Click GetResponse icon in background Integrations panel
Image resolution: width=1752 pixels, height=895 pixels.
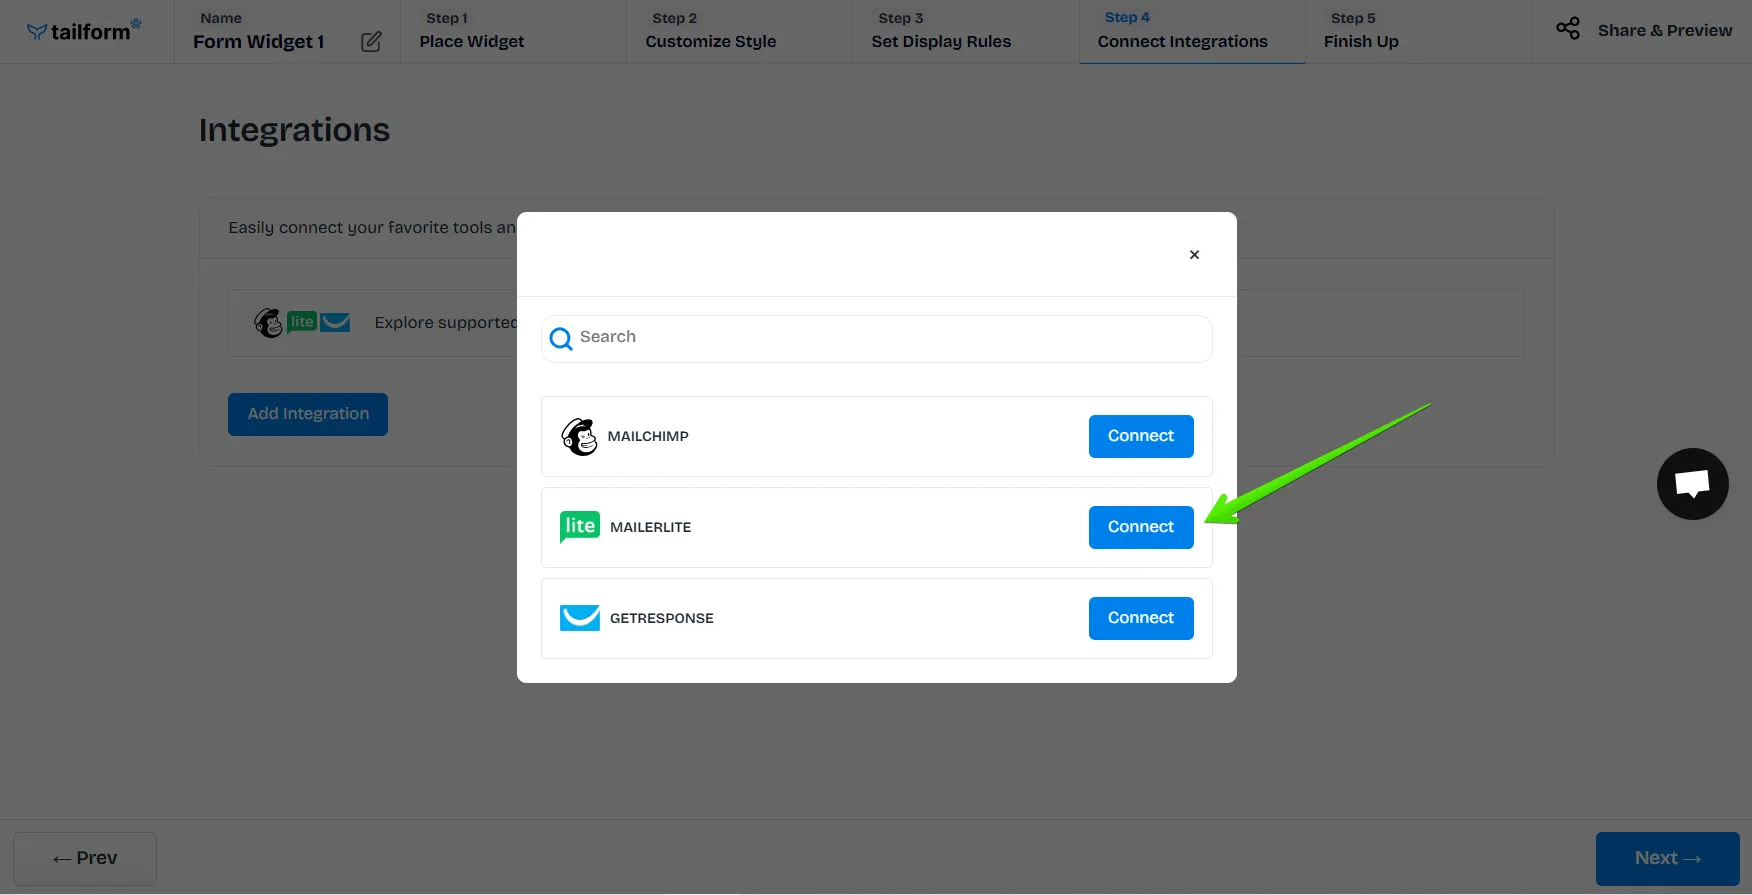[x=335, y=322]
